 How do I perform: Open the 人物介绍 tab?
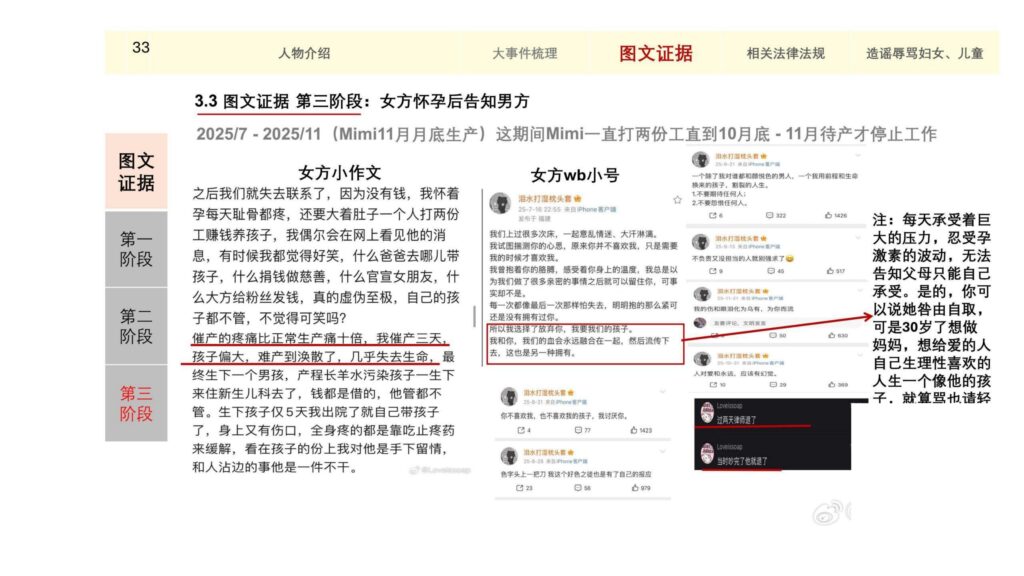click(303, 53)
